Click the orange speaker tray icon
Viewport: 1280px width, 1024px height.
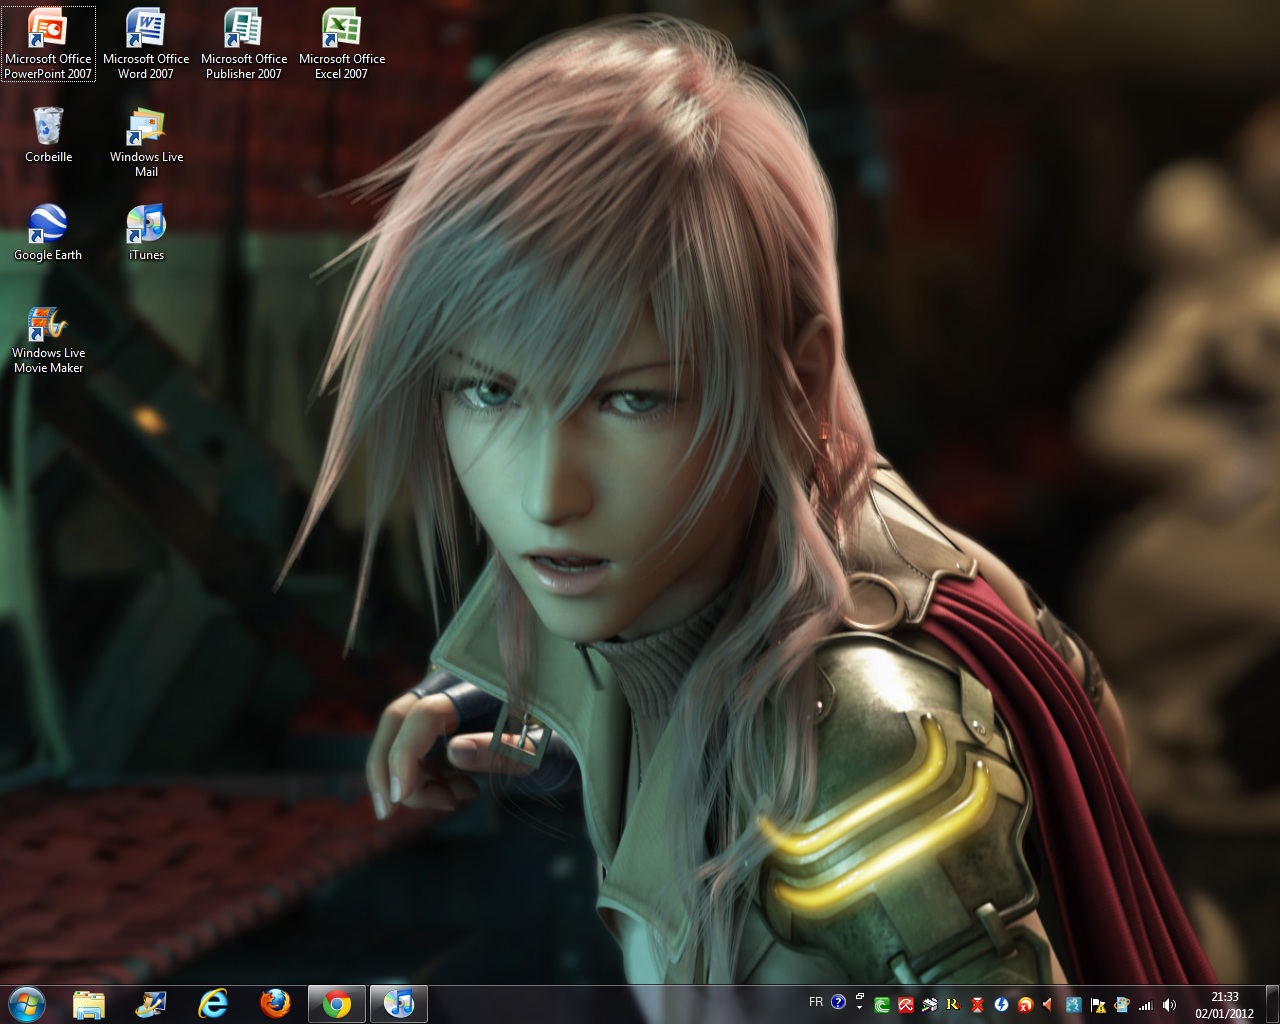(1049, 1005)
